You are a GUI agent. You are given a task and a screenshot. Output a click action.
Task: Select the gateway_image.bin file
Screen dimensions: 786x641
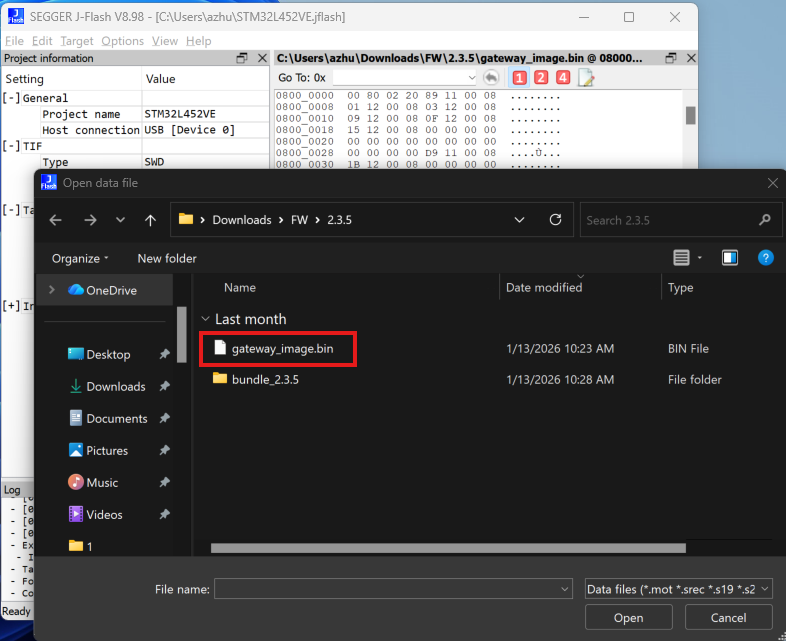tap(282, 348)
